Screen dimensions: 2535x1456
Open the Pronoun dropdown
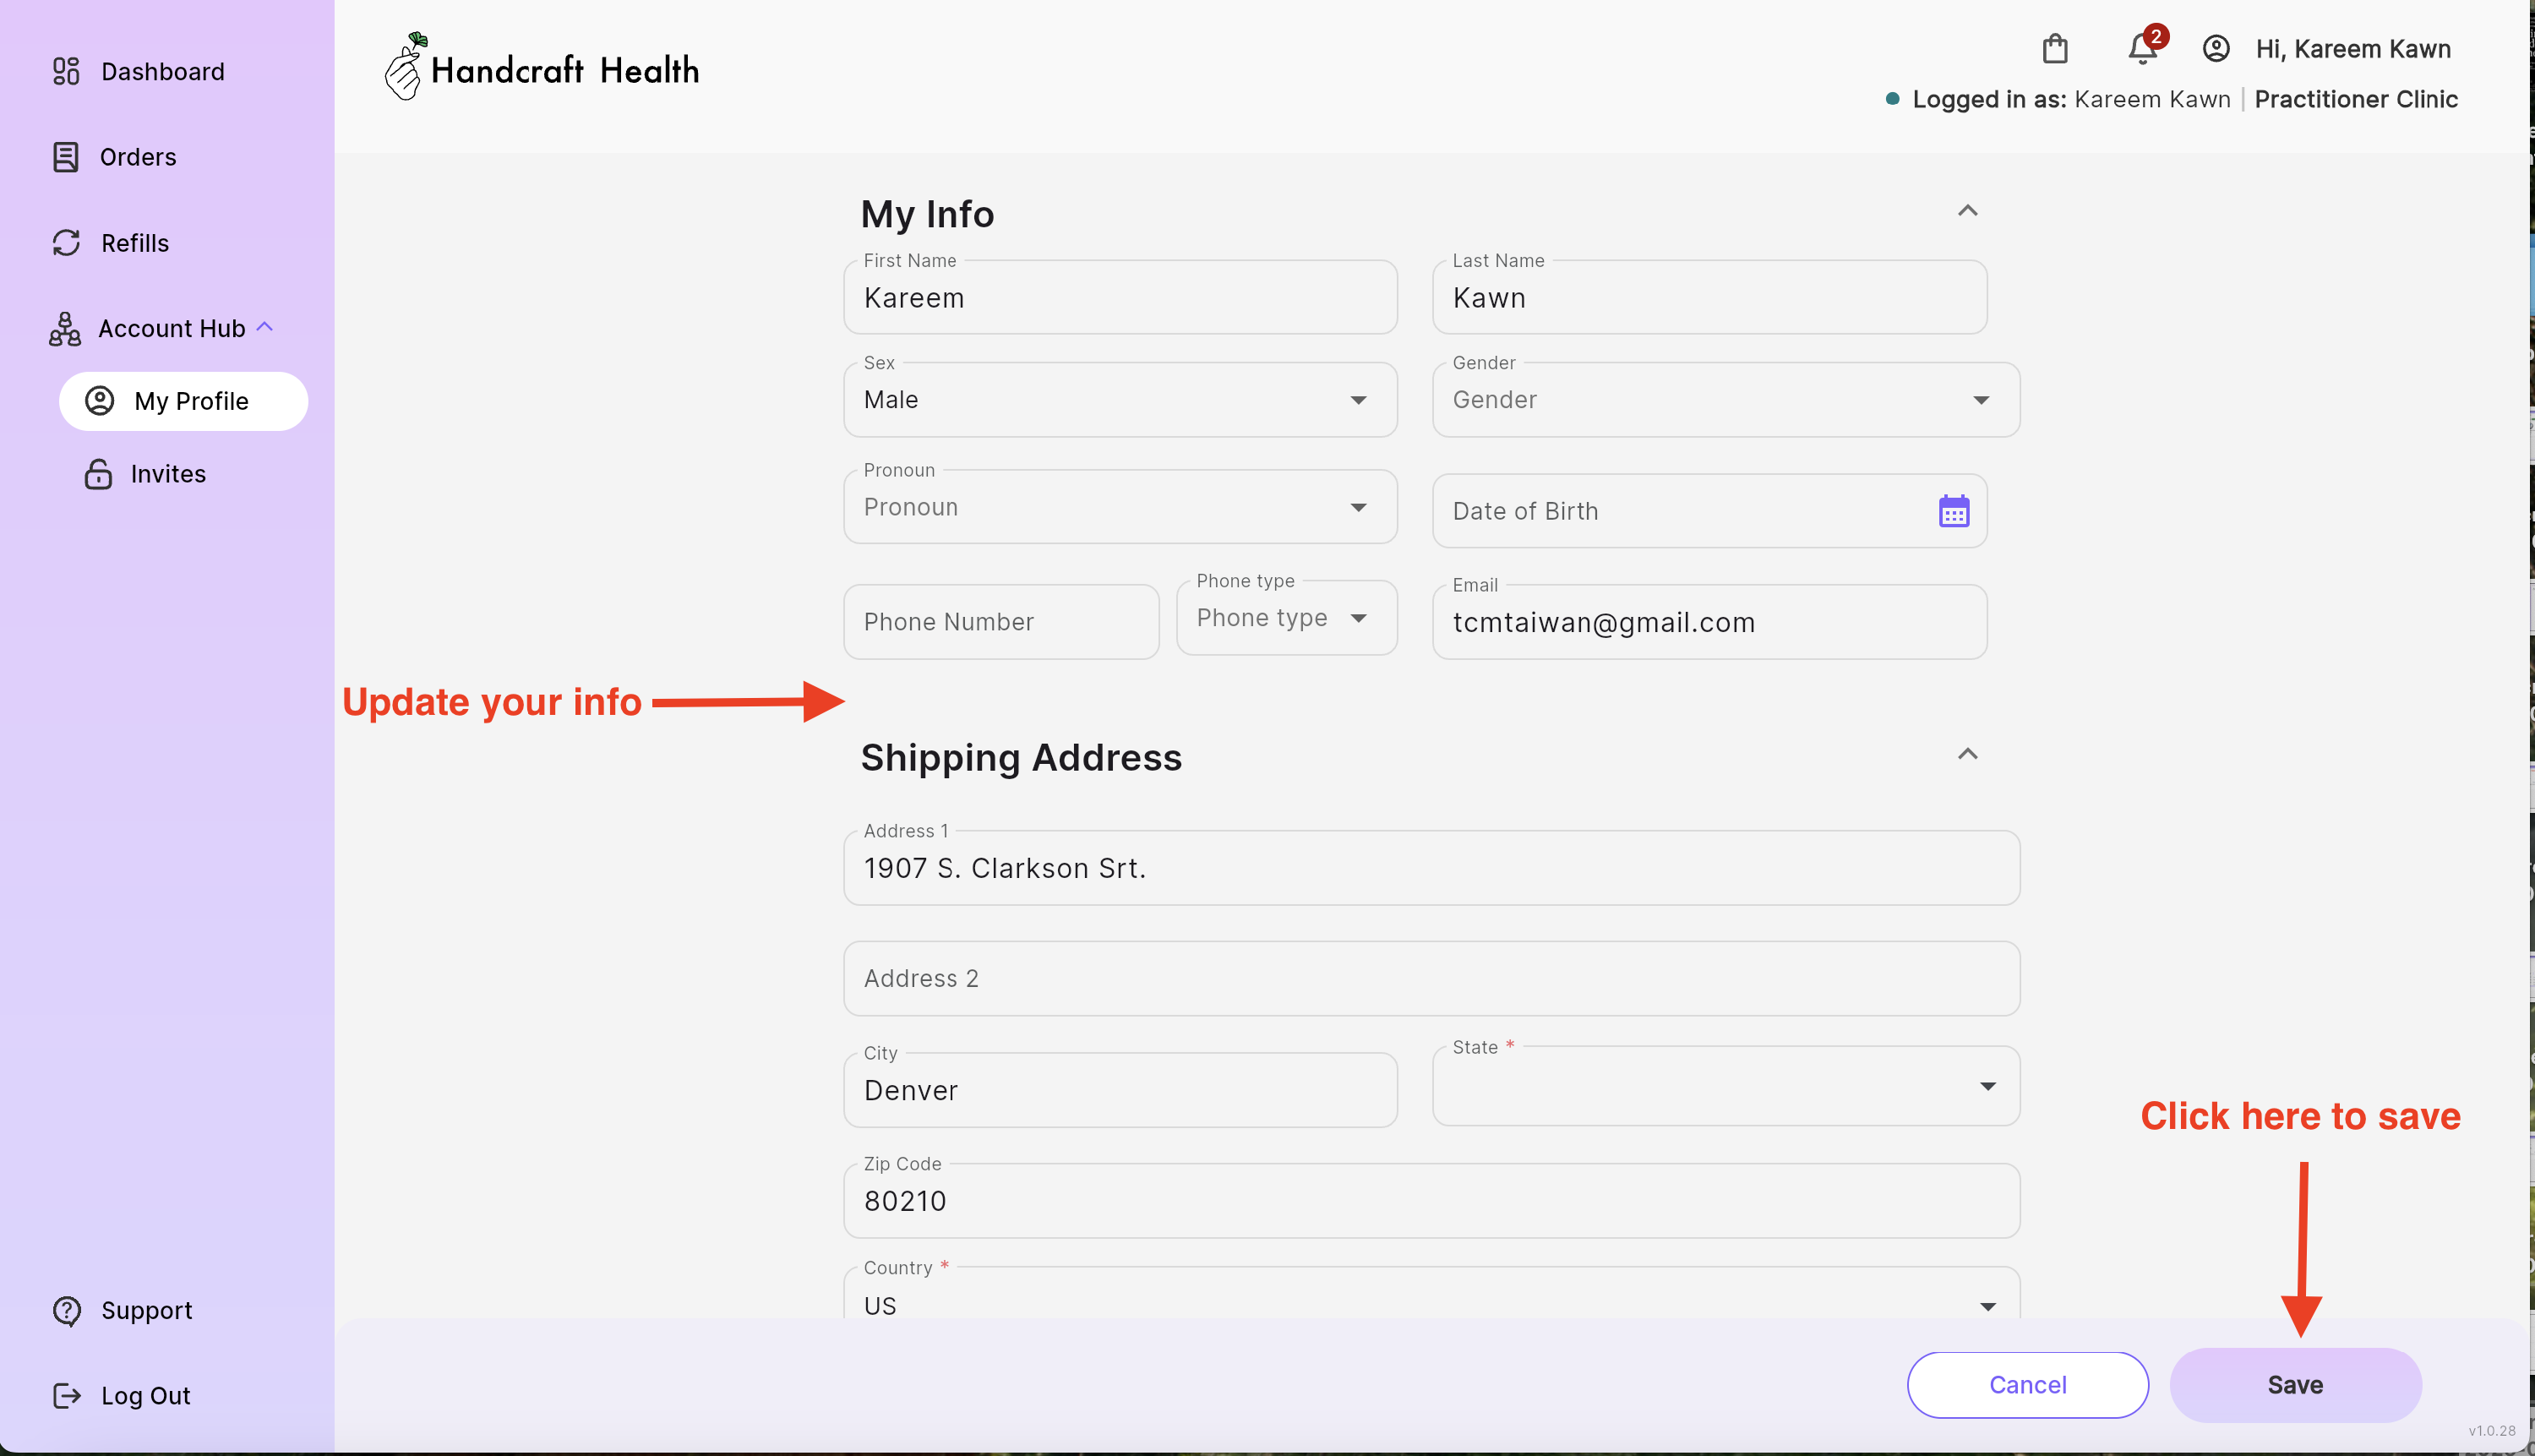(1119, 507)
